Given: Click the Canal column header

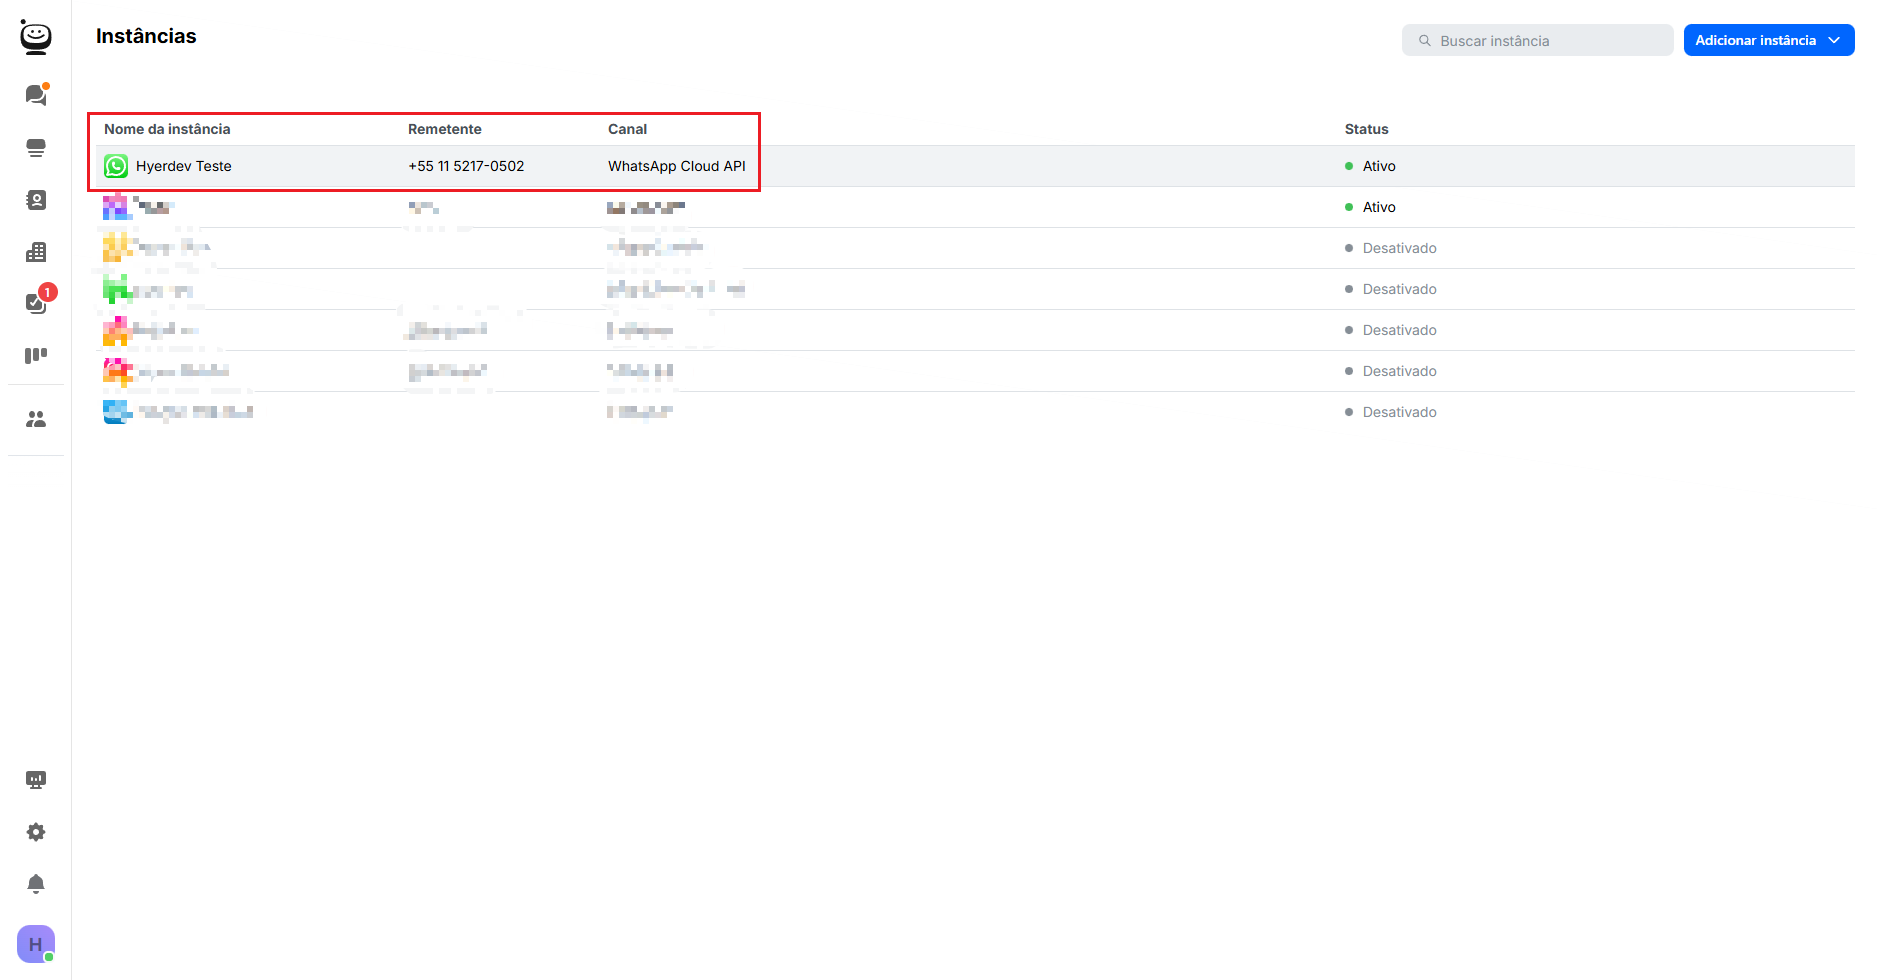Looking at the screenshot, I should tap(627, 129).
